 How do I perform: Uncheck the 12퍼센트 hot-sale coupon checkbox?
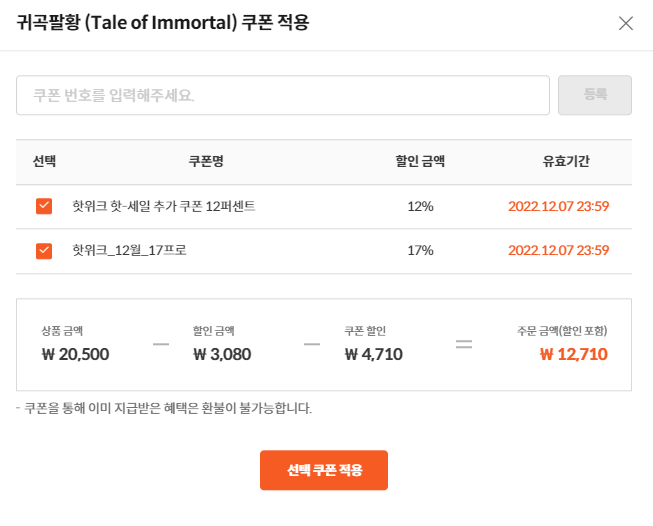click(44, 206)
